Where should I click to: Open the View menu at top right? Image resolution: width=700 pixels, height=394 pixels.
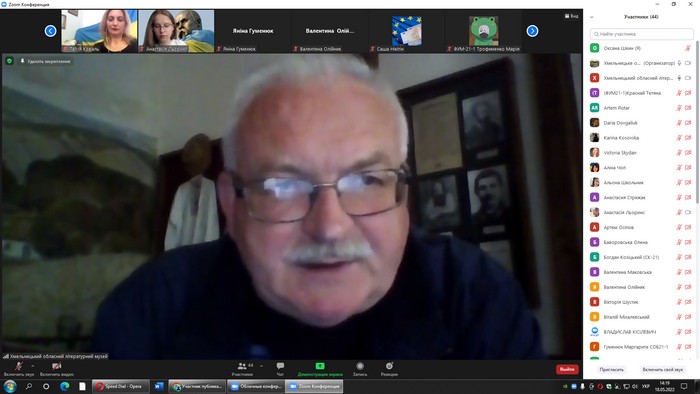(x=571, y=16)
